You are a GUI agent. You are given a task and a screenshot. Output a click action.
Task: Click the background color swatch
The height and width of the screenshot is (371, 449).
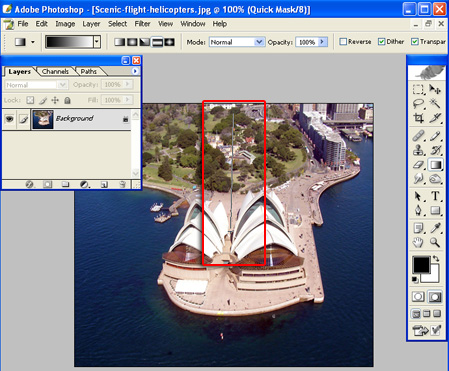pos(433,277)
